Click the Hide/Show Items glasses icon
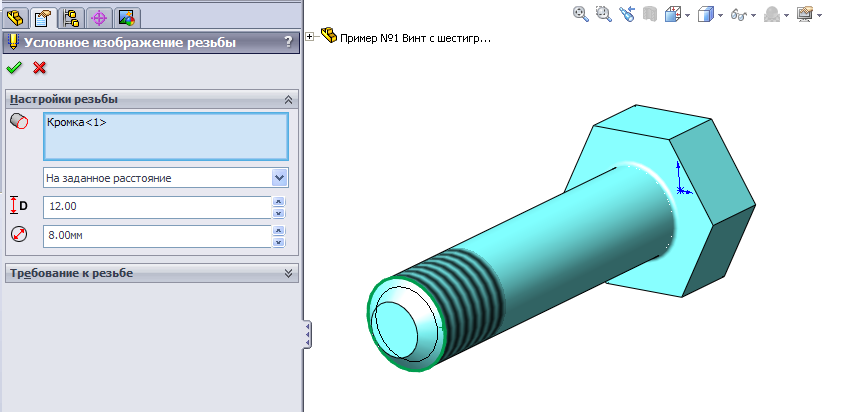 [739, 15]
